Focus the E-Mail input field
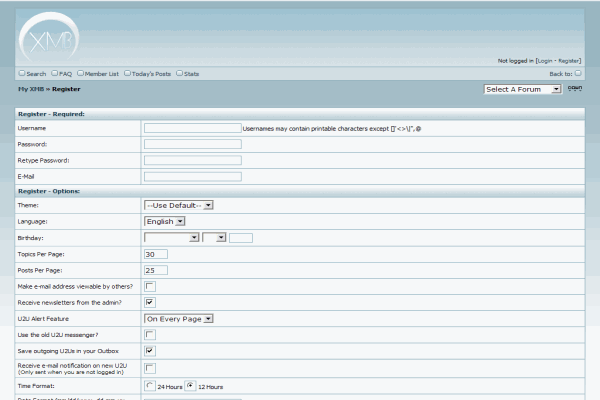 192,176
